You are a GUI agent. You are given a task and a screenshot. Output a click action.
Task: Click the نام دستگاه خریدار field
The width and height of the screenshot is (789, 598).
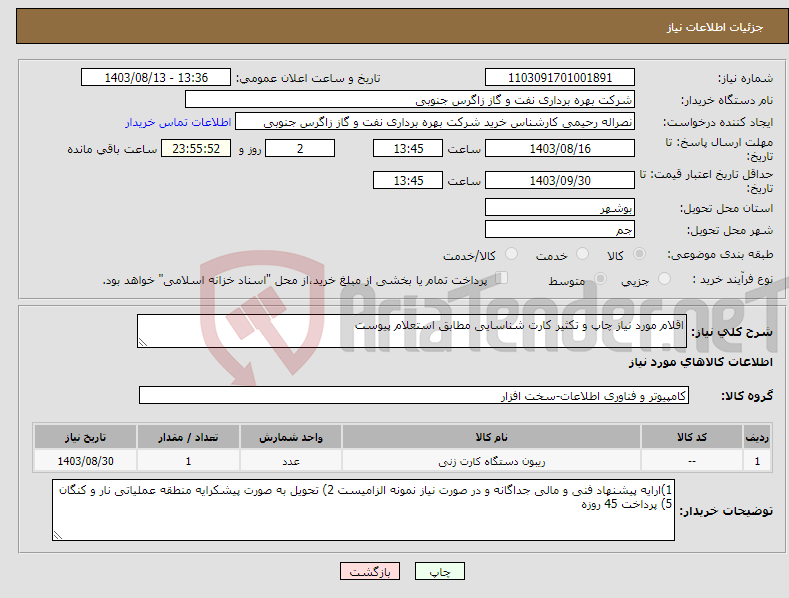[410, 99]
